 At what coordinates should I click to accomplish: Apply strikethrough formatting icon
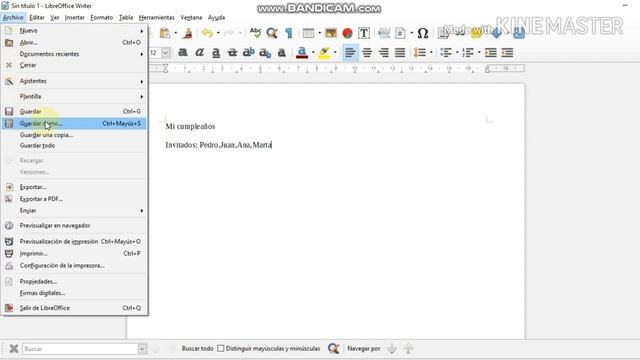pos(232,52)
